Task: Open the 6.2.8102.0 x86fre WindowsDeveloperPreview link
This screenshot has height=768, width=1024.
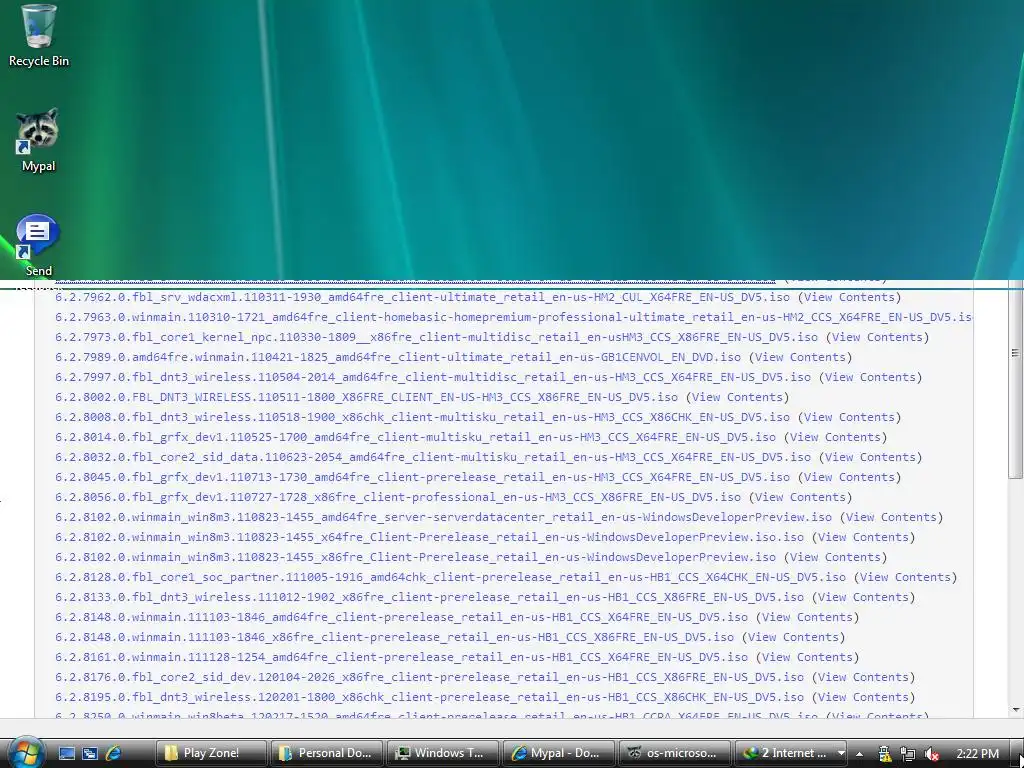Action: [415, 557]
